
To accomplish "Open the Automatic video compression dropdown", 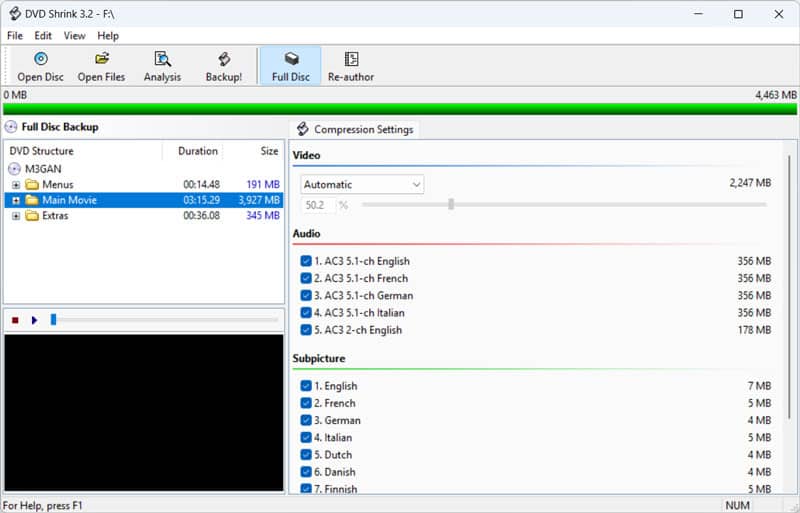I will coord(362,185).
